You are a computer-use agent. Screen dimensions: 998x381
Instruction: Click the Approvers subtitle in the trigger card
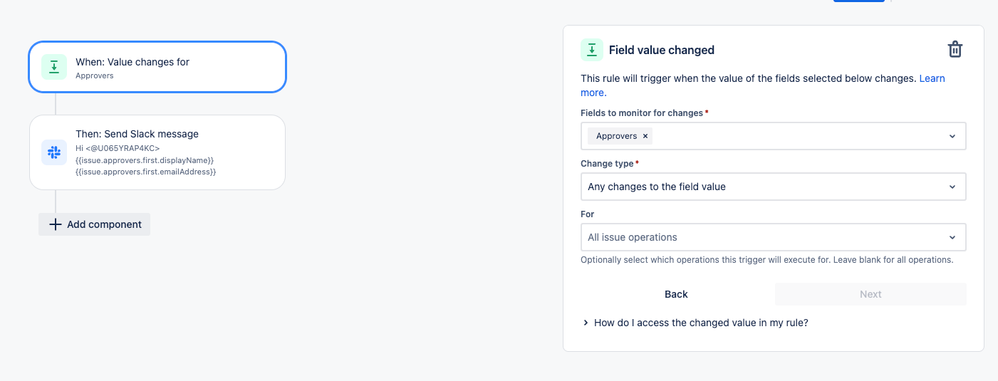click(94, 76)
